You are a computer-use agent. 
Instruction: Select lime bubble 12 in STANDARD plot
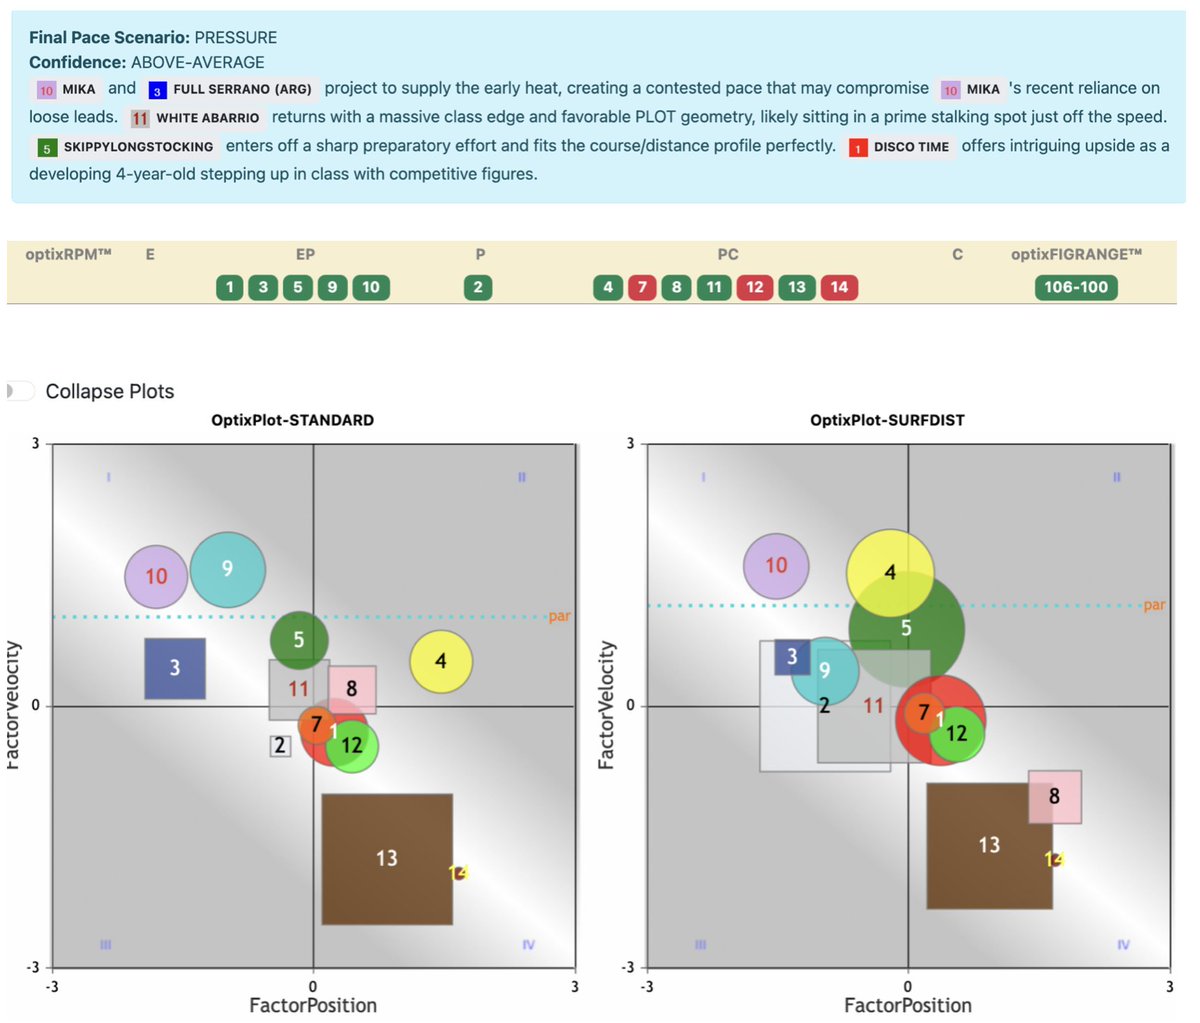(352, 745)
